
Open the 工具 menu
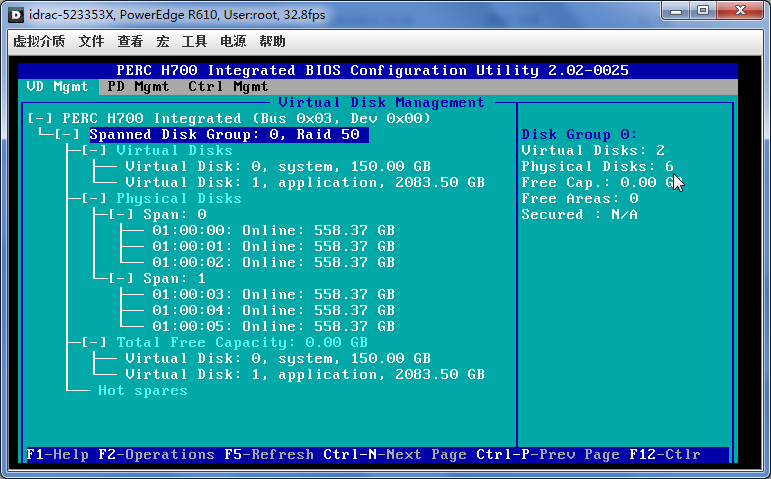[194, 41]
